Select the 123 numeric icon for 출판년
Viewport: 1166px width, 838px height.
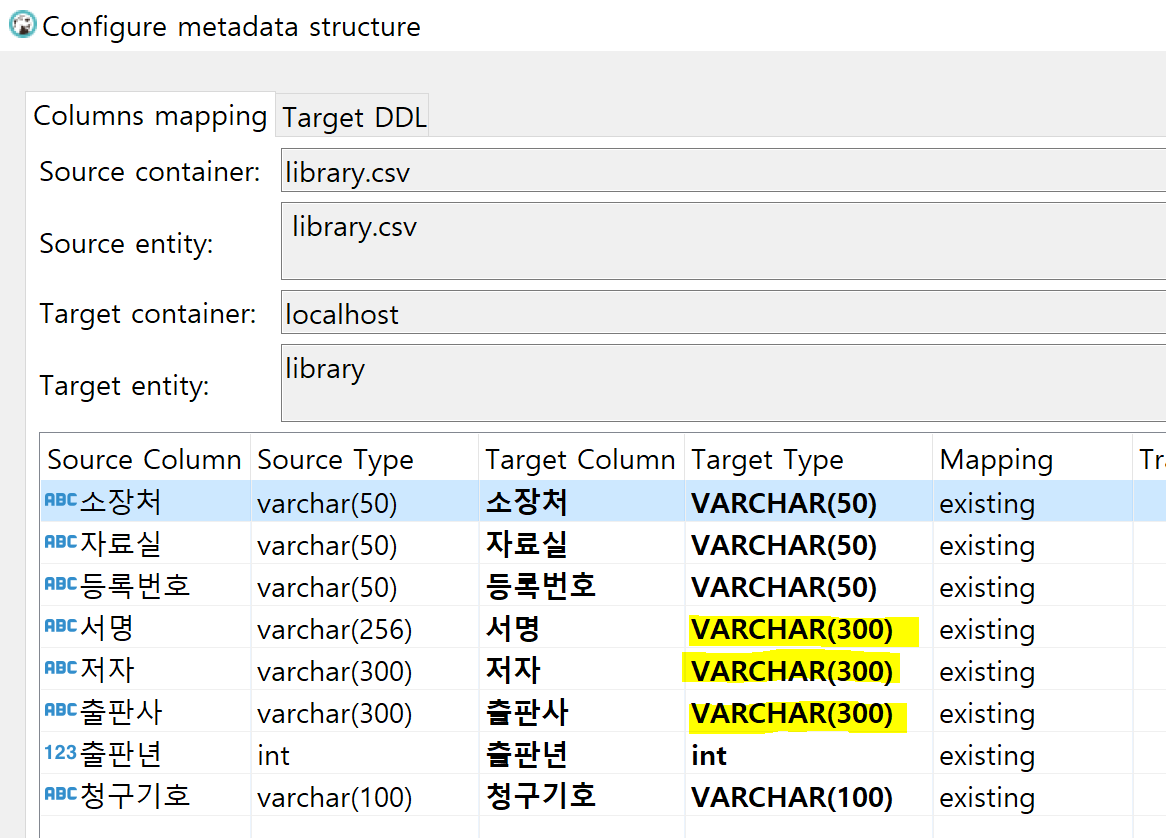pyautogui.click(x=60, y=752)
